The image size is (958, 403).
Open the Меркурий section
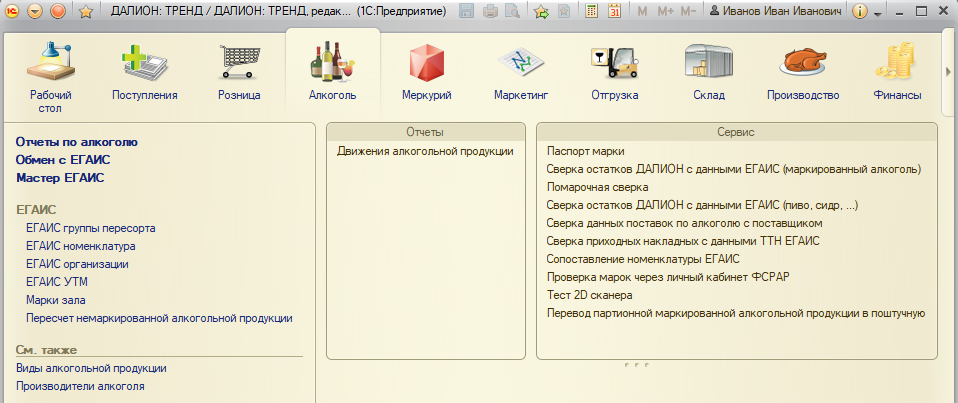click(x=427, y=70)
